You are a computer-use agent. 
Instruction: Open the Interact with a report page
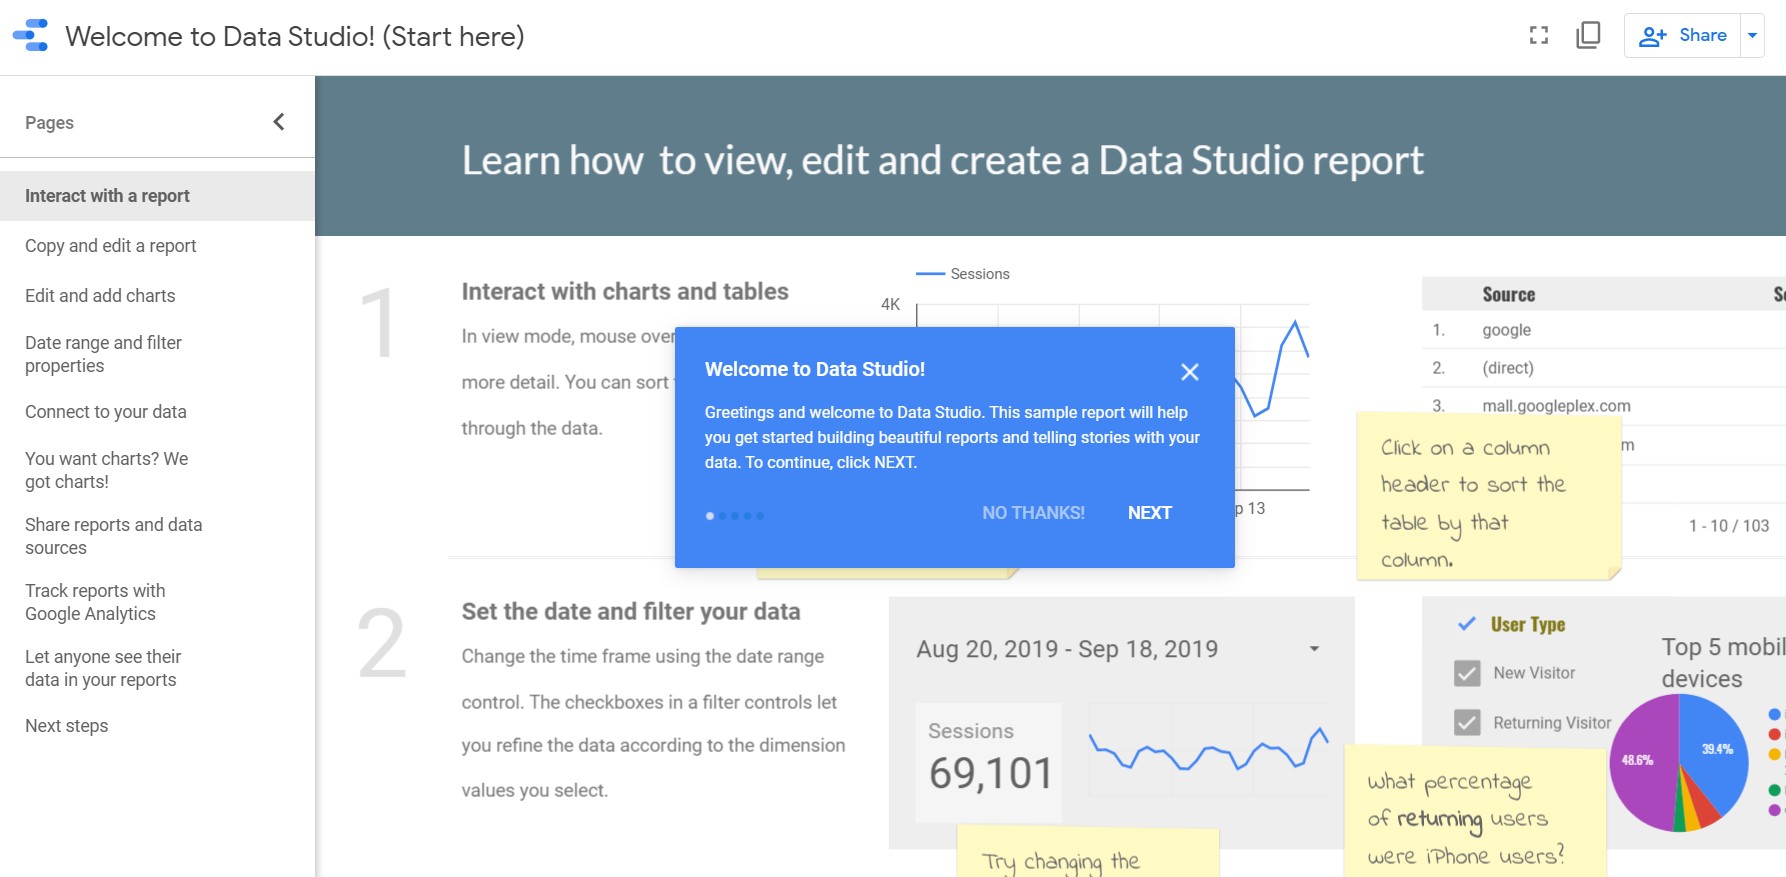coord(157,196)
